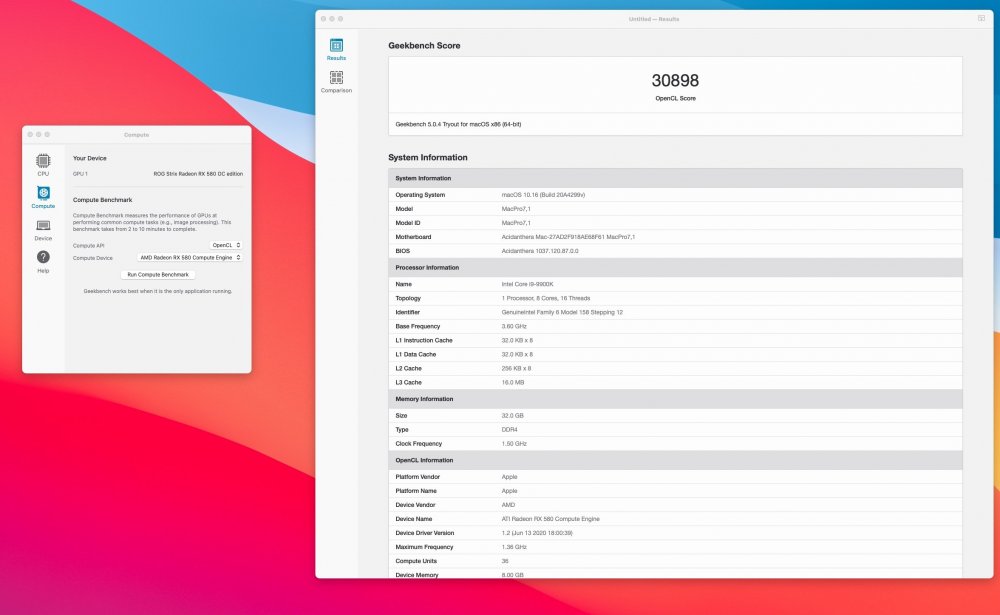
Task: Minimize the Results window
Action: [332, 19]
